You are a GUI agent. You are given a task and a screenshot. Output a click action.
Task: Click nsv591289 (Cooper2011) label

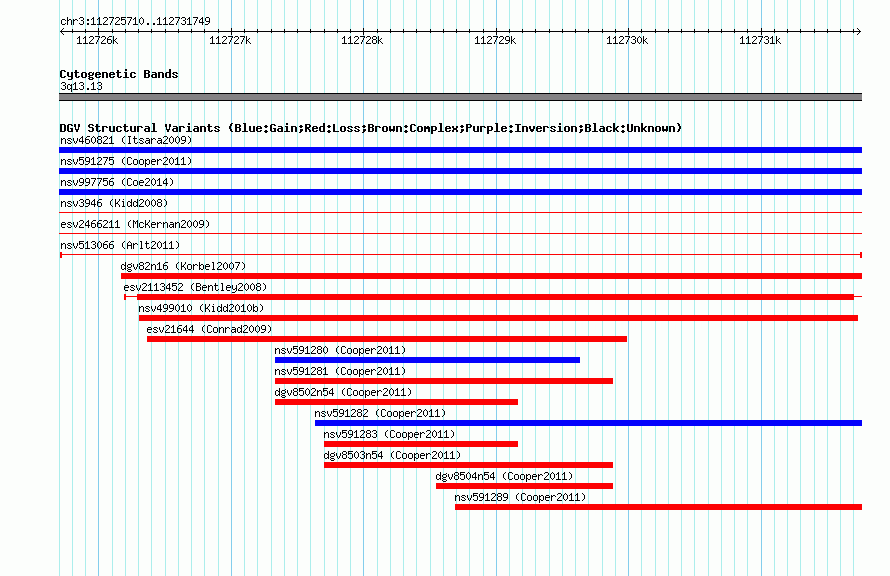click(520, 497)
